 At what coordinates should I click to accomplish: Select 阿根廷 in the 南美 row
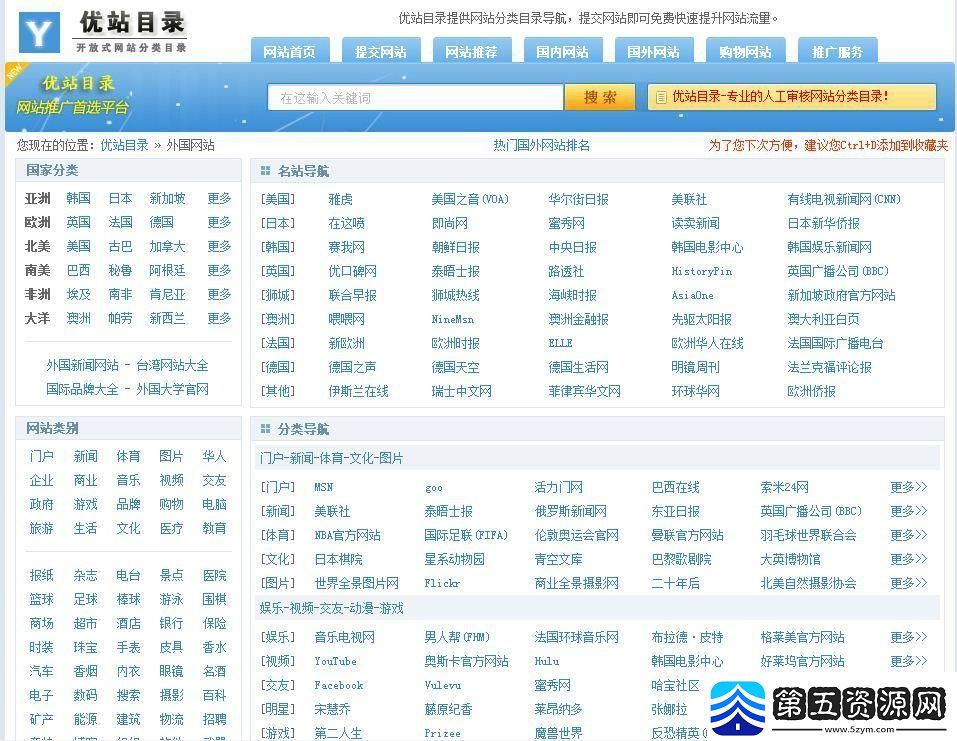167,270
